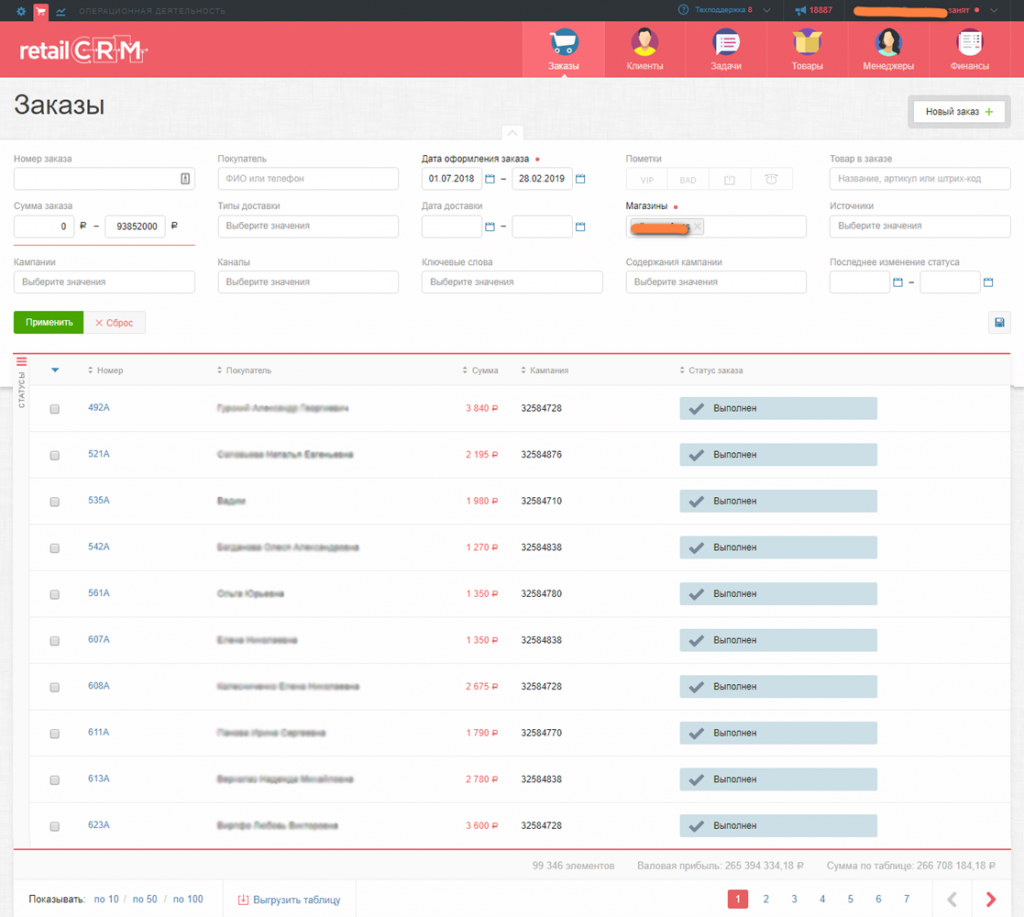Click the save filter floppy disk icon
Screen dimensions: 1024x917
[x=999, y=322]
